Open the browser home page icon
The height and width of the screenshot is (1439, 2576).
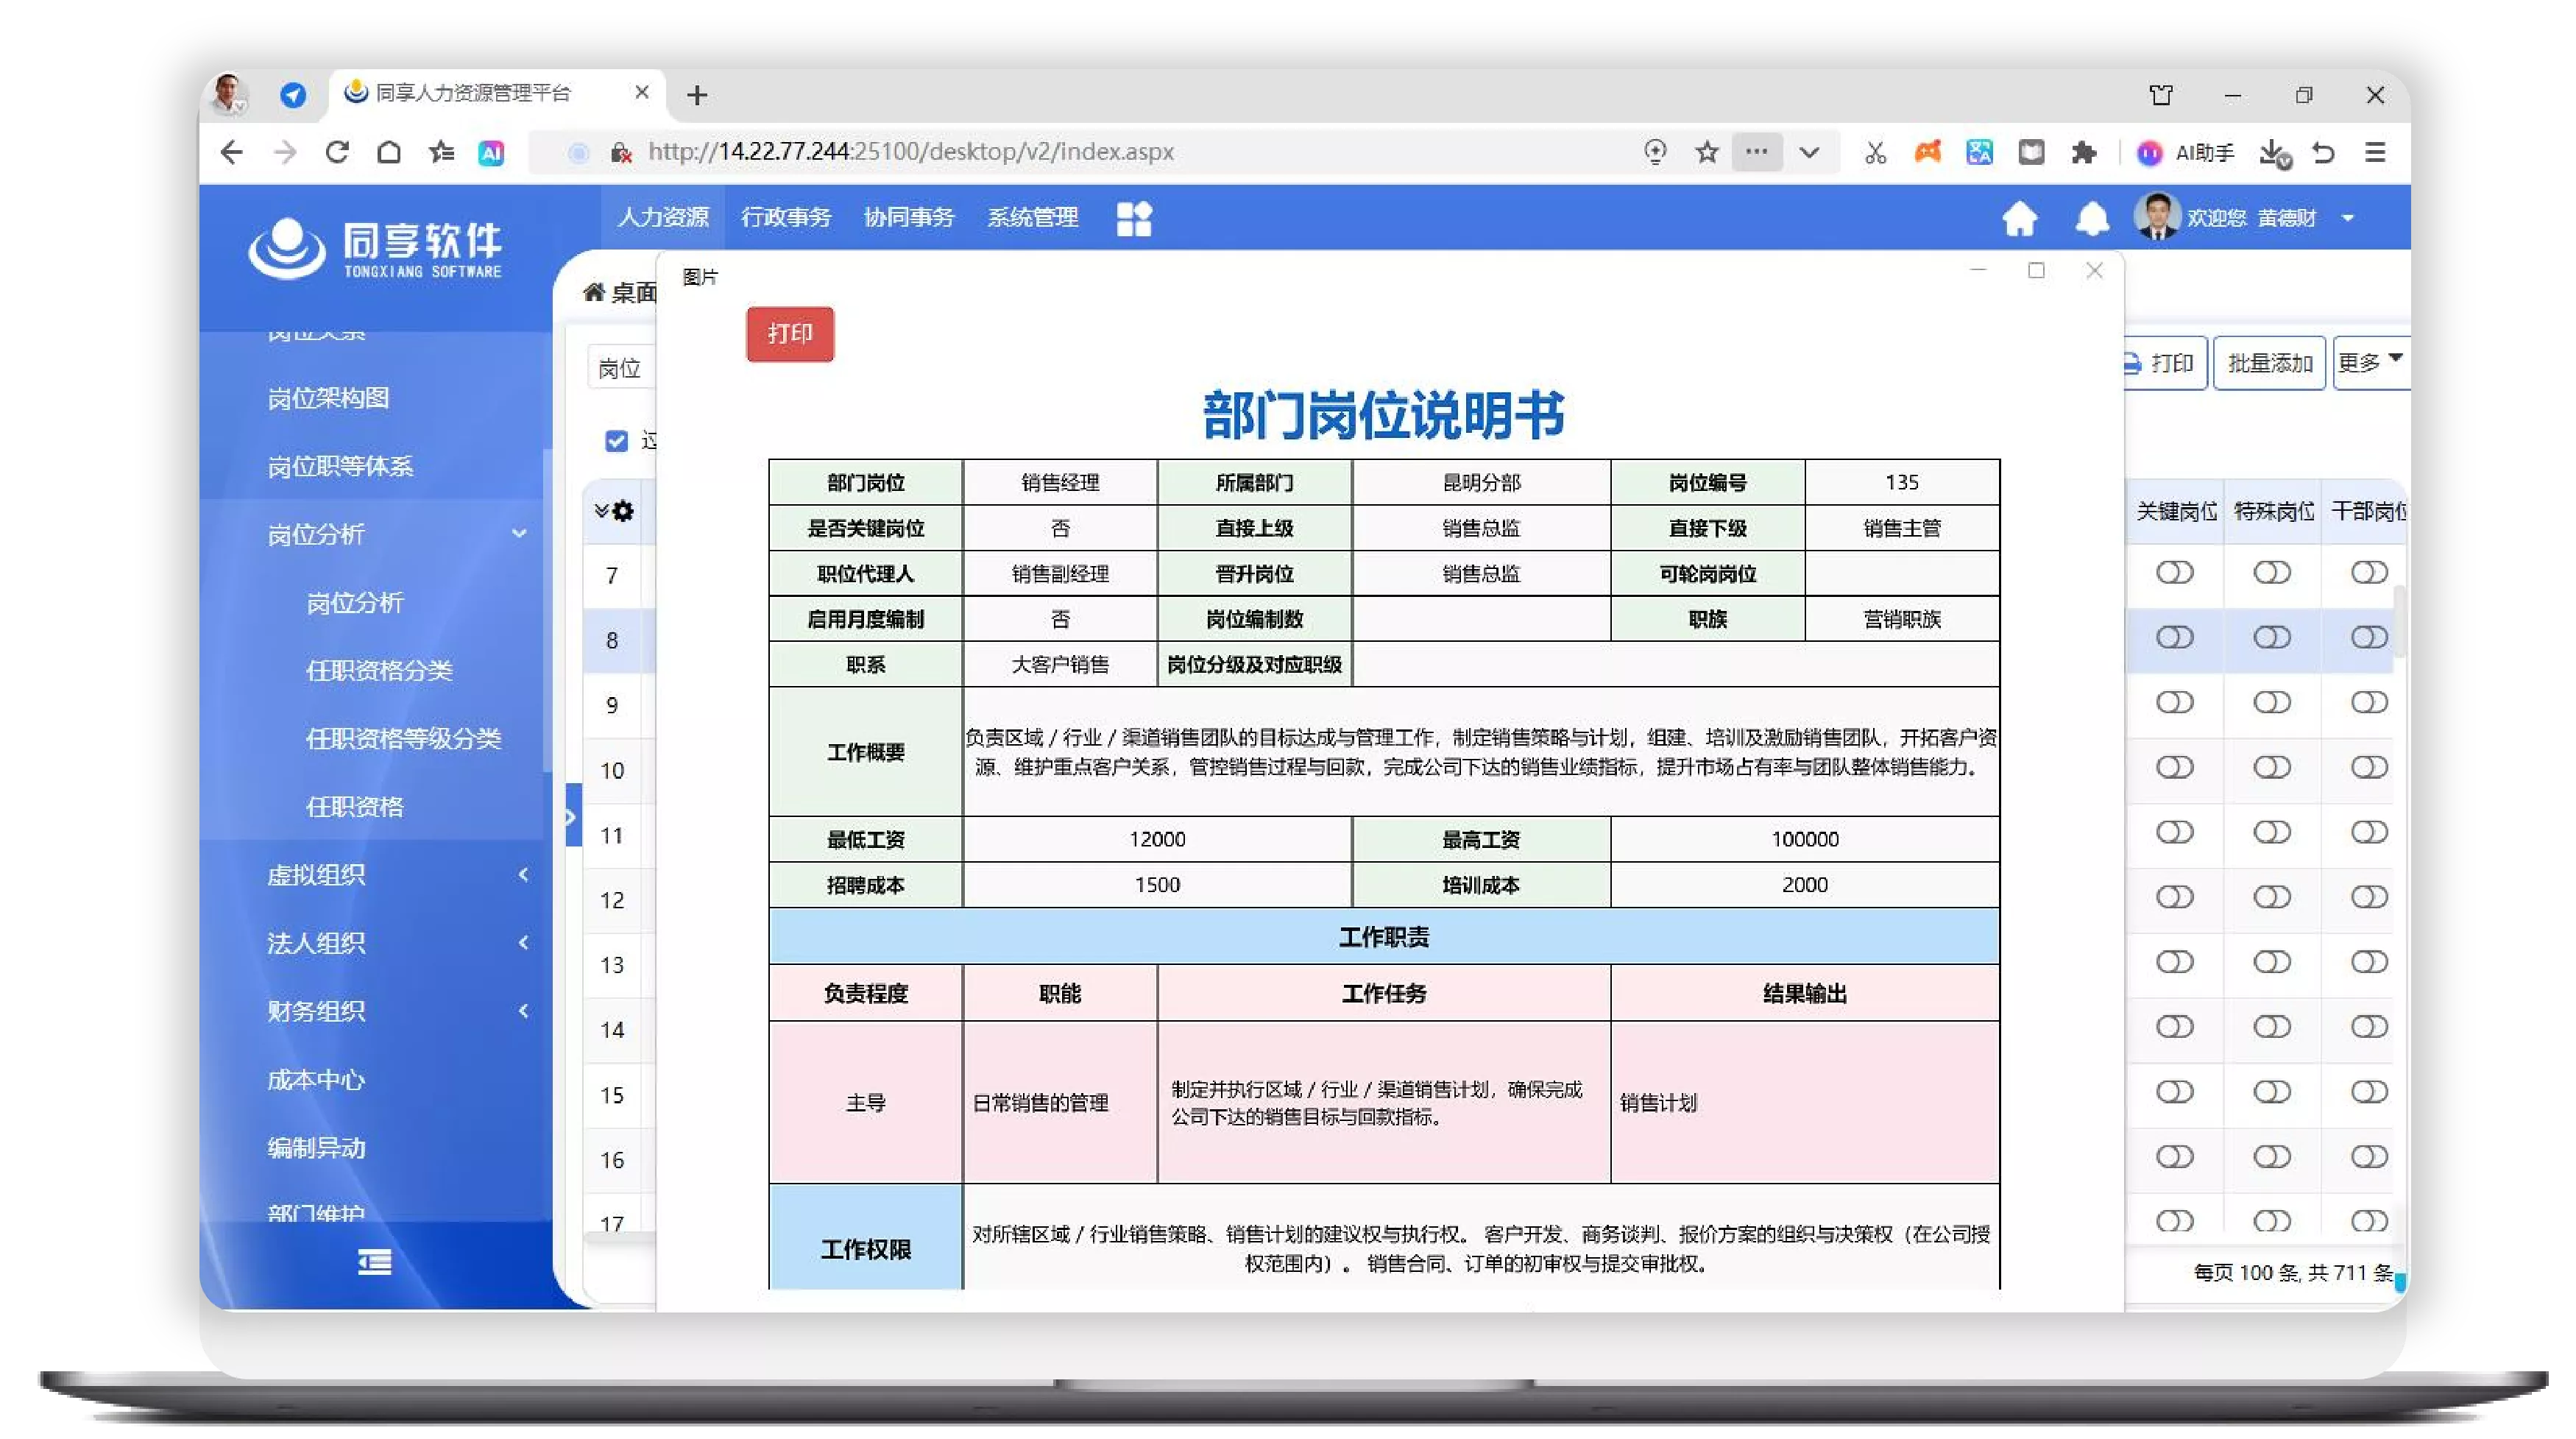pyautogui.click(x=389, y=152)
